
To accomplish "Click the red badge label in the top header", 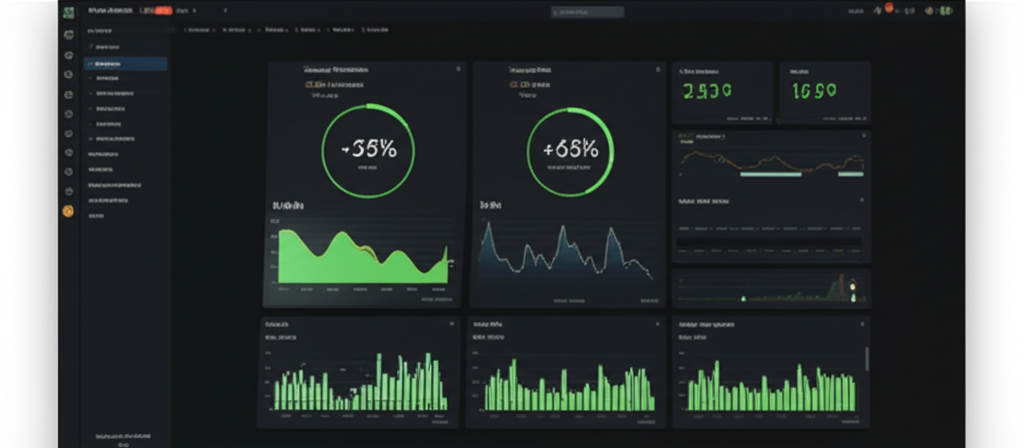I will 156,11.
